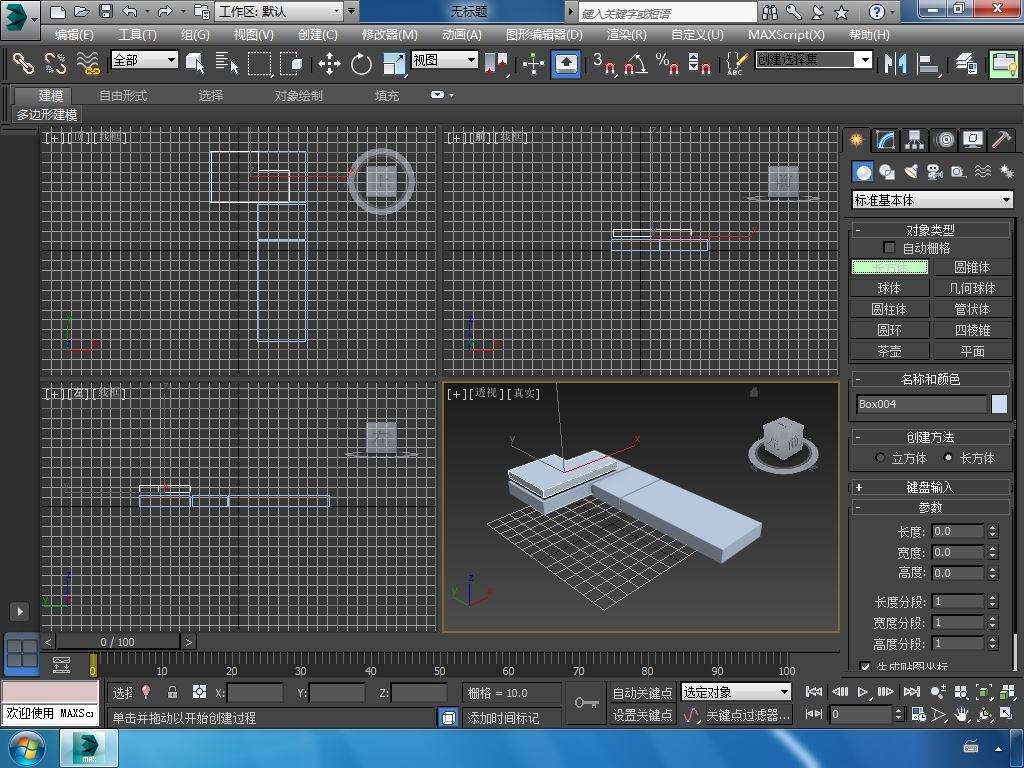Open the 渲染(R) menu
Viewport: 1024px width, 768px height.
tap(627, 35)
